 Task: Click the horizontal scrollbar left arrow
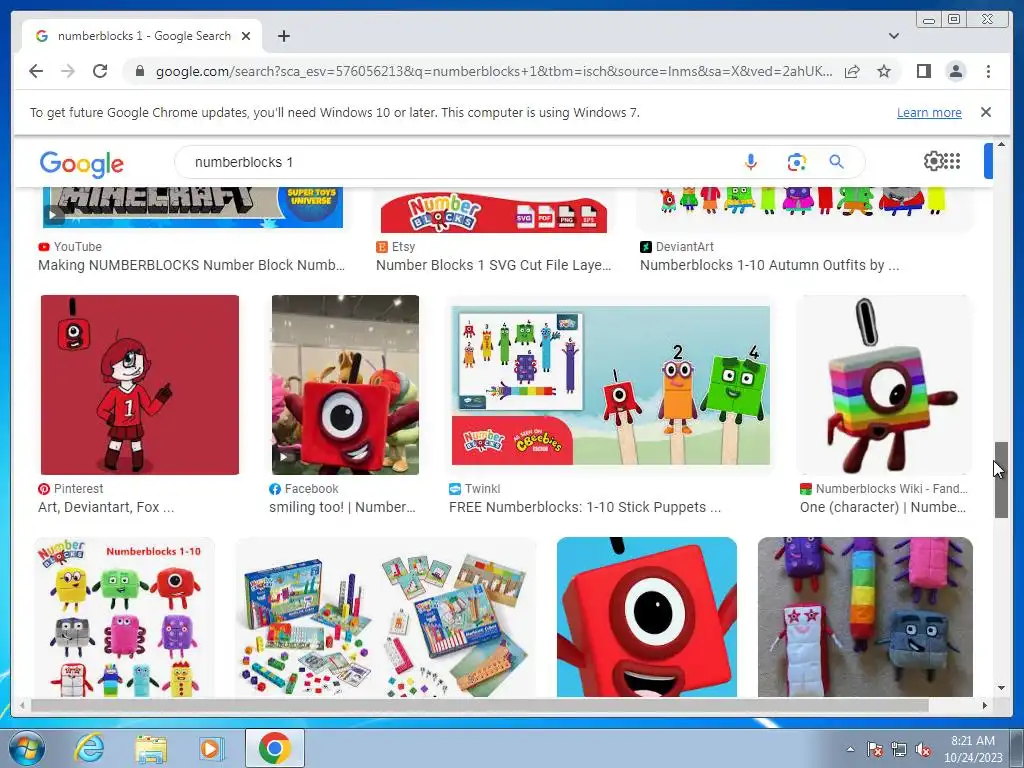[22, 705]
